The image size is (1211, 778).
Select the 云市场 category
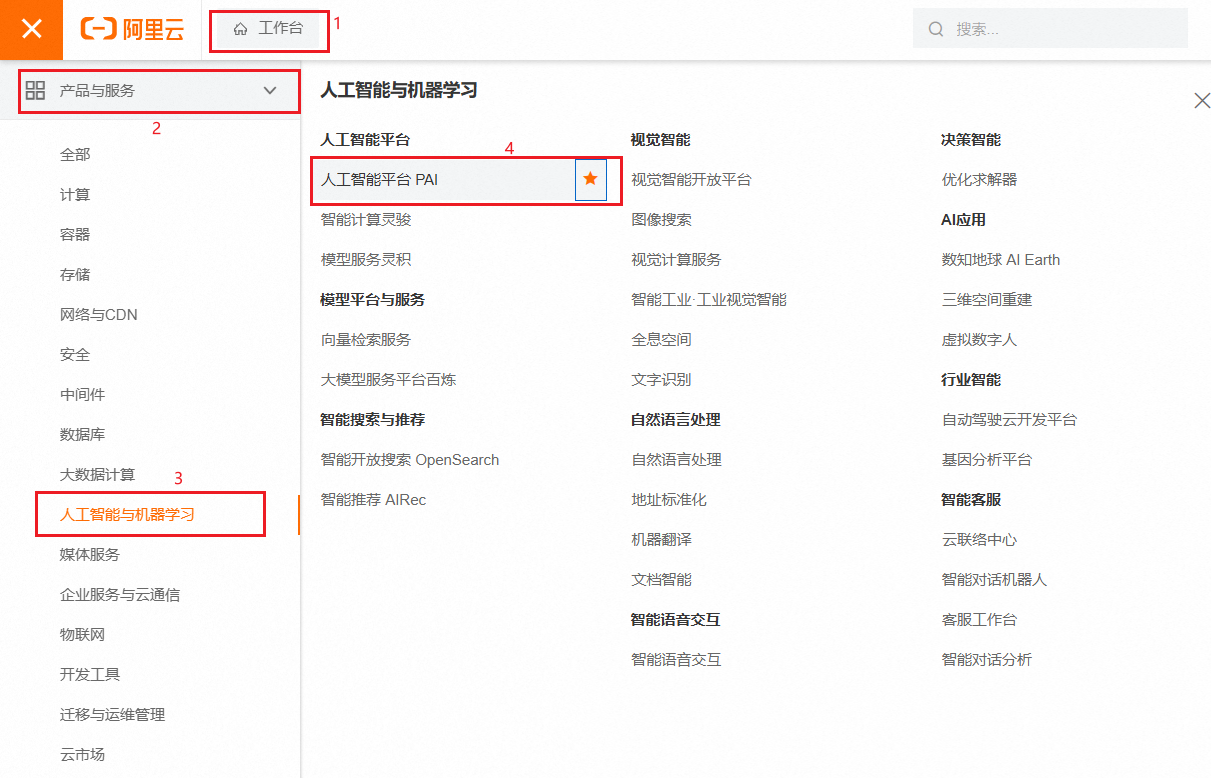tap(82, 755)
